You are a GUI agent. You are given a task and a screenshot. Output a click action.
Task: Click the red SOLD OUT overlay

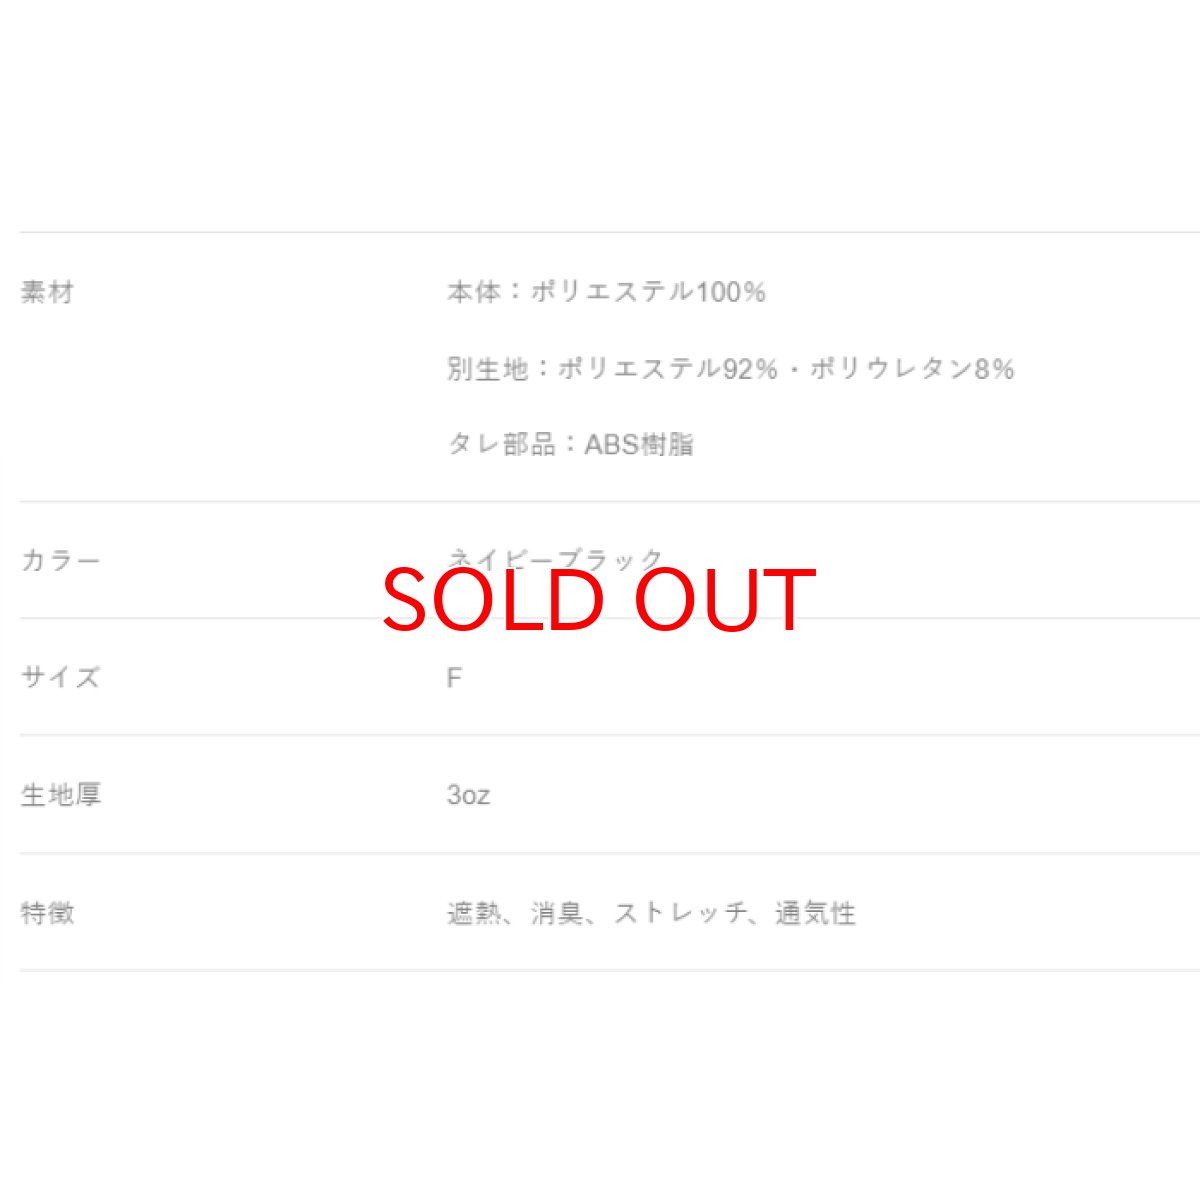pos(599,600)
